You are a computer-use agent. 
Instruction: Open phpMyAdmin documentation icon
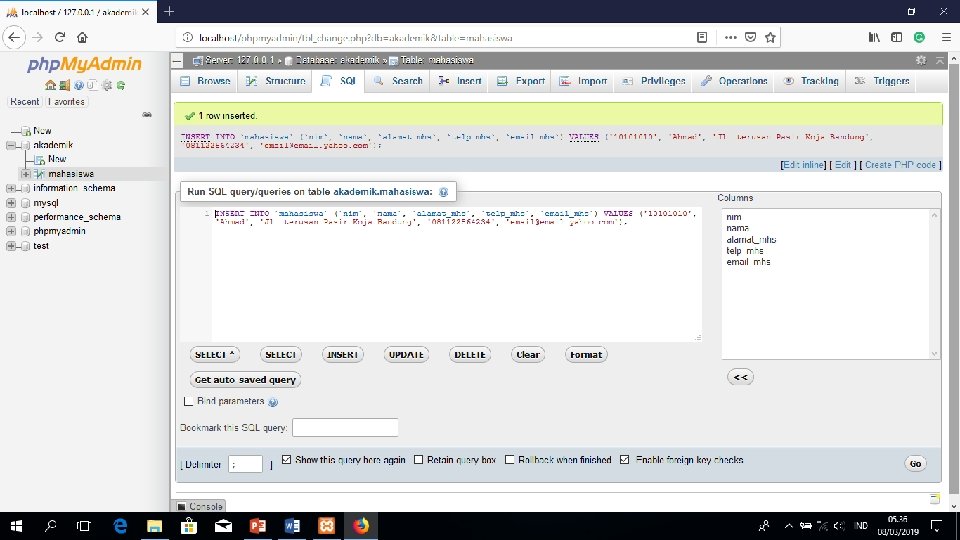[78, 85]
